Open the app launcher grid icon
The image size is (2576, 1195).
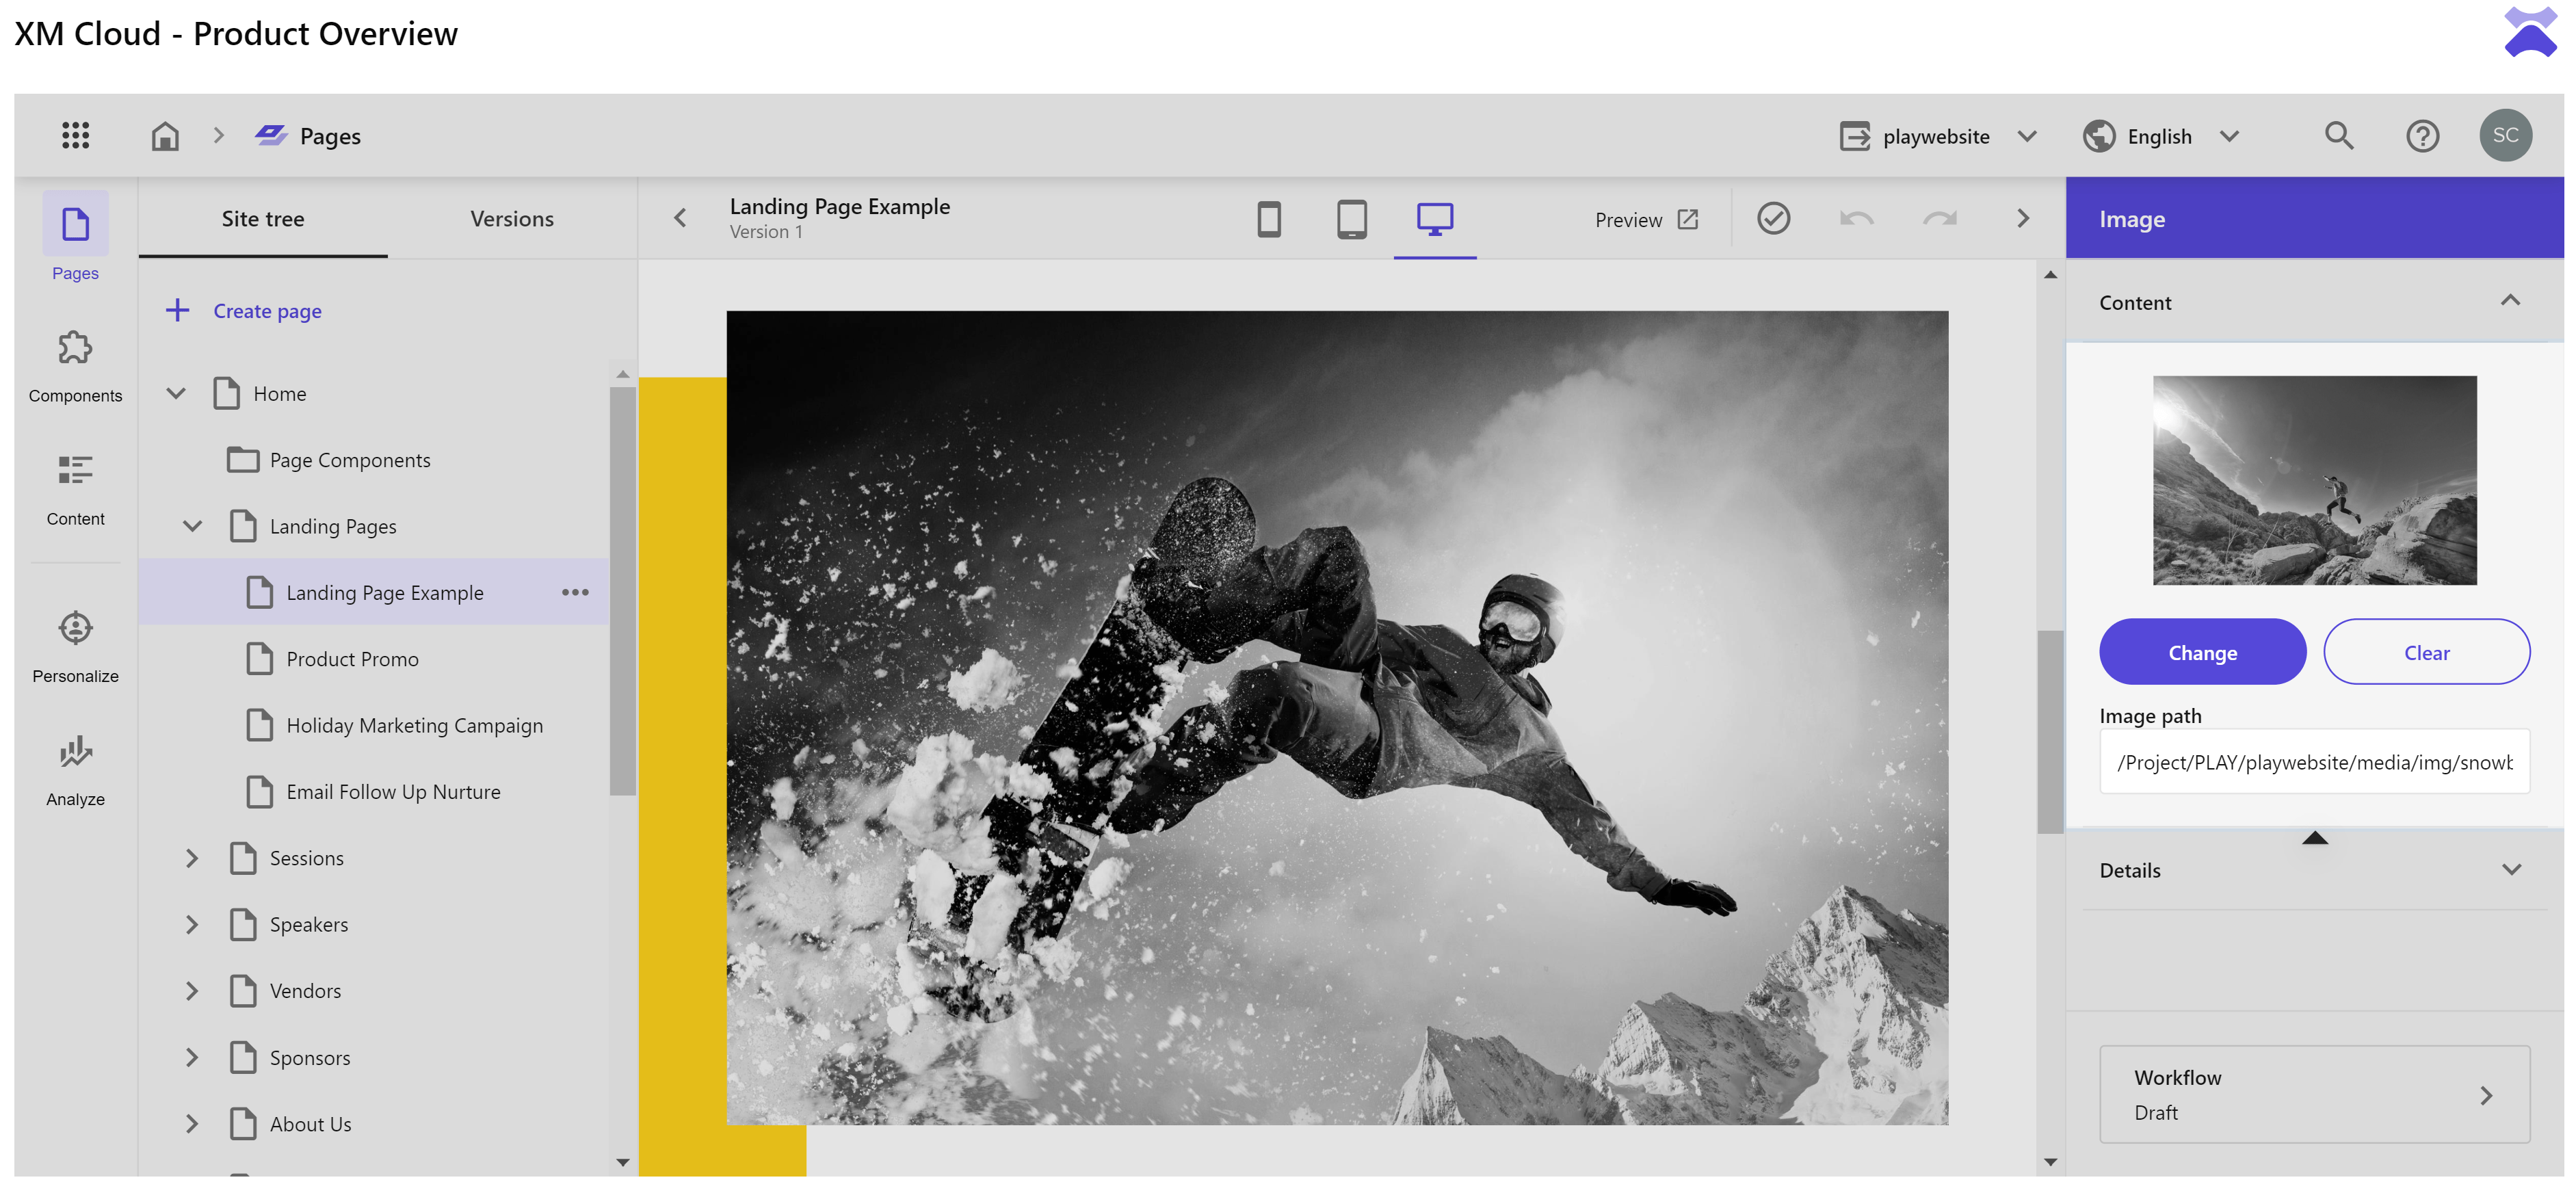[75, 135]
